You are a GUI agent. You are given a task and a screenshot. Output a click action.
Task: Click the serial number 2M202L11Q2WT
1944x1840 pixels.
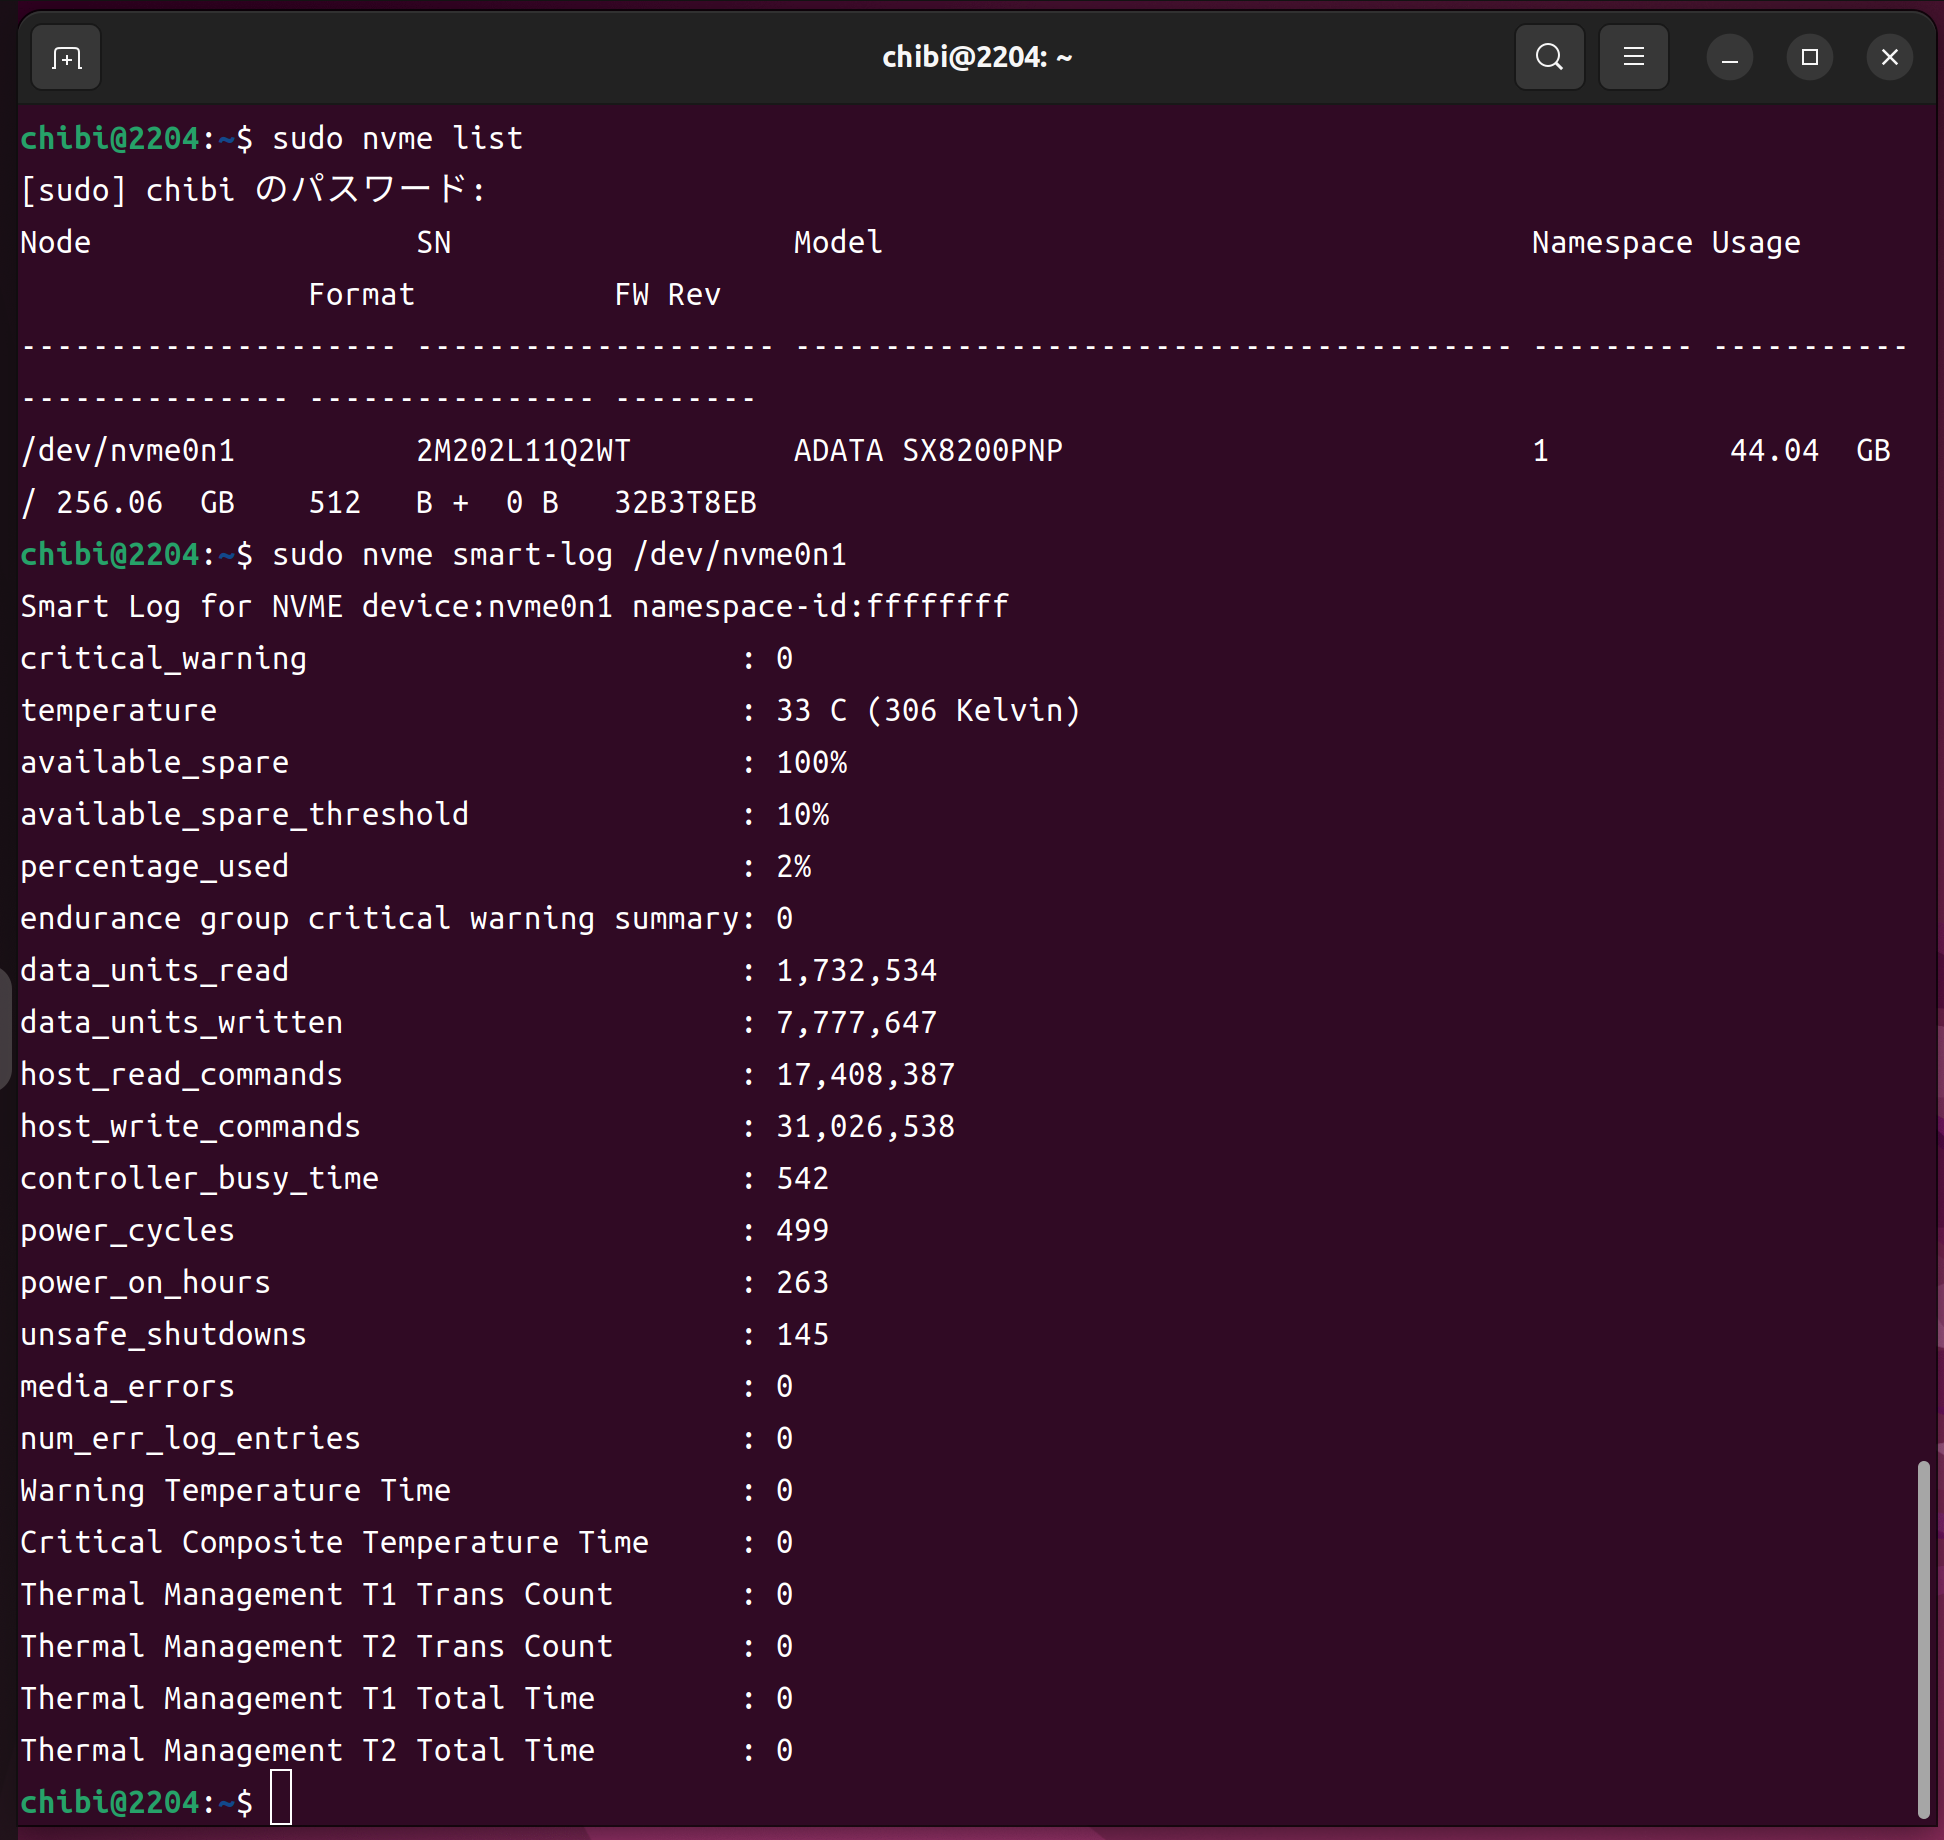pyautogui.click(x=523, y=450)
